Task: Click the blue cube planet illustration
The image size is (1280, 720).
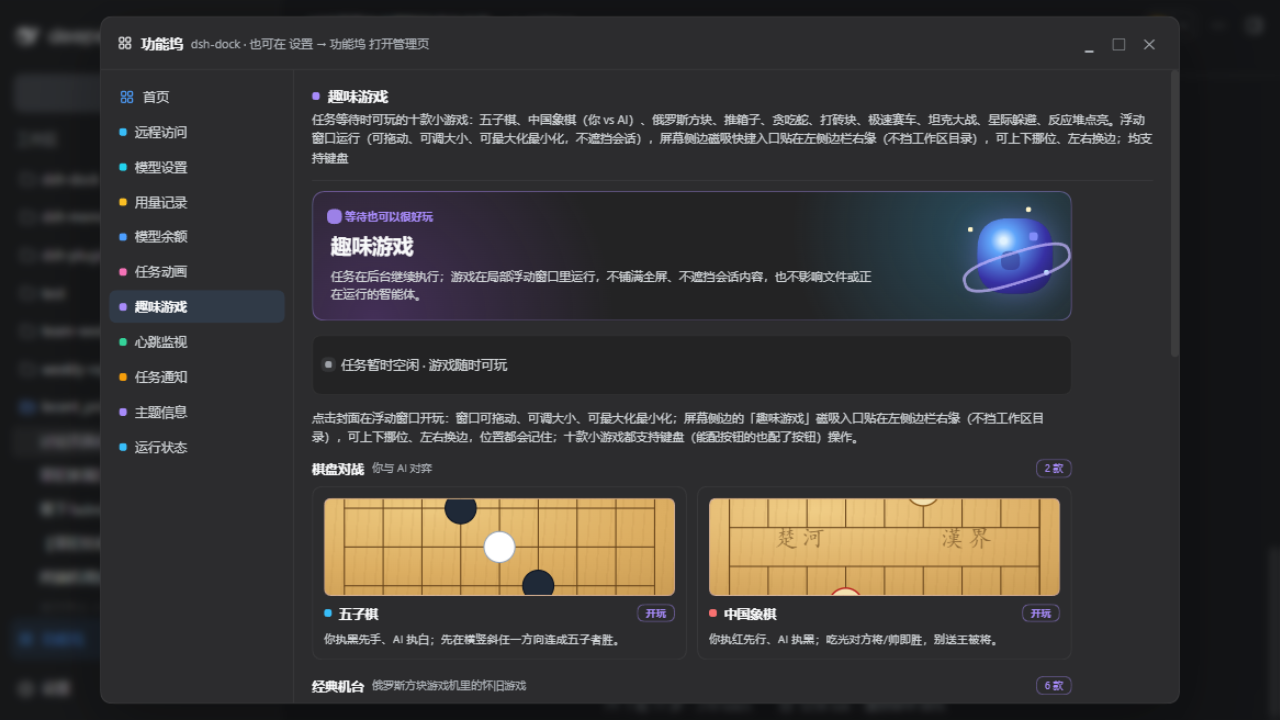Action: [x=1015, y=254]
